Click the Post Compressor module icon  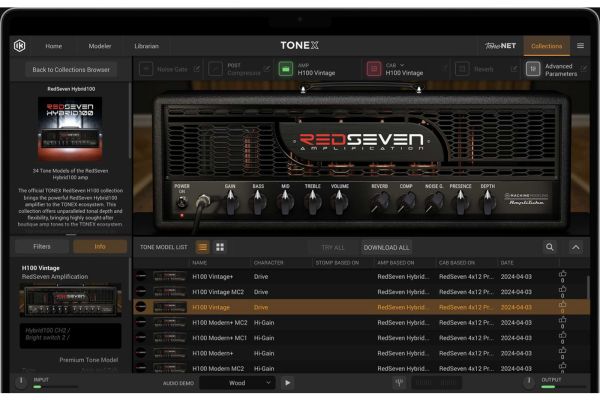[x=215, y=69]
